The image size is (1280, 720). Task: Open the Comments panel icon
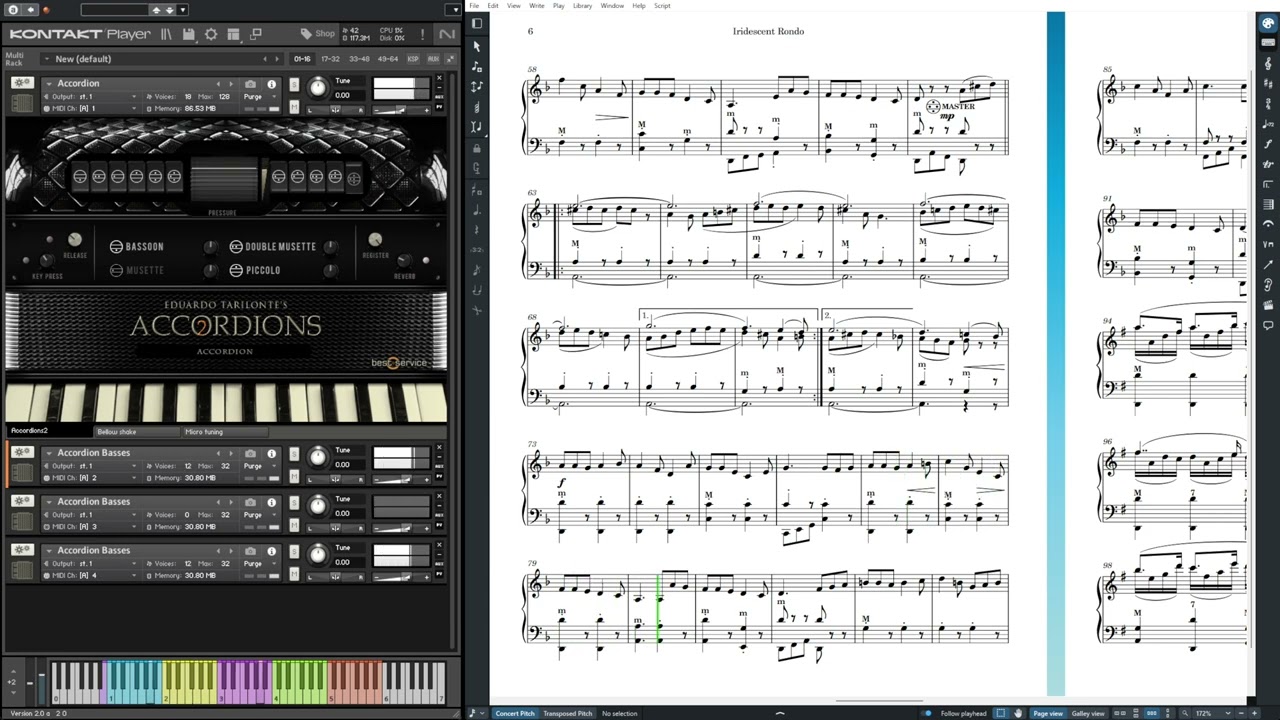tap(1268, 325)
